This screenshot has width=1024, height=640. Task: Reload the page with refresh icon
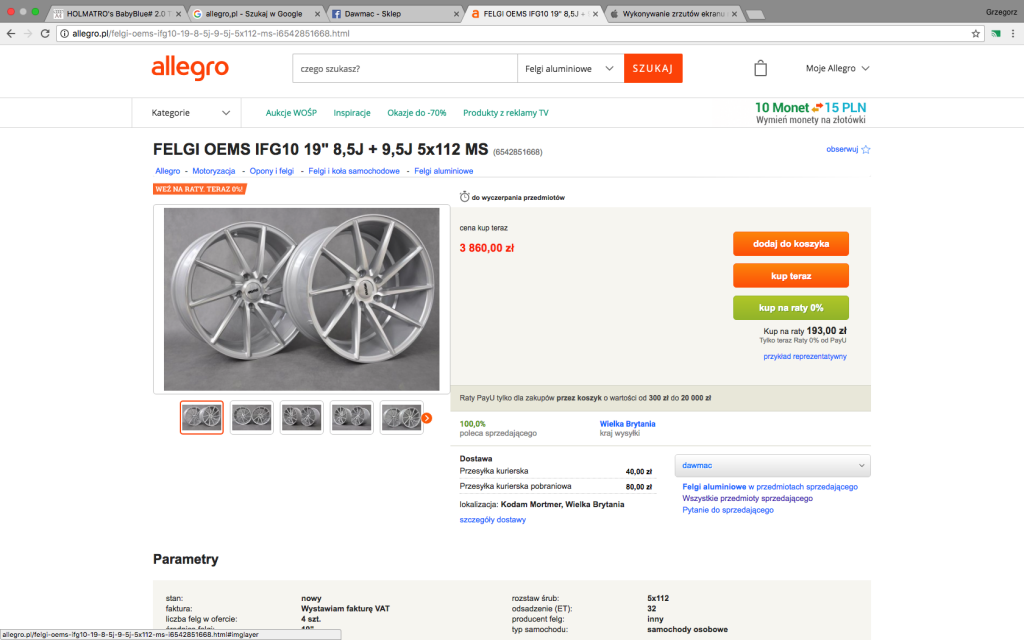45,33
